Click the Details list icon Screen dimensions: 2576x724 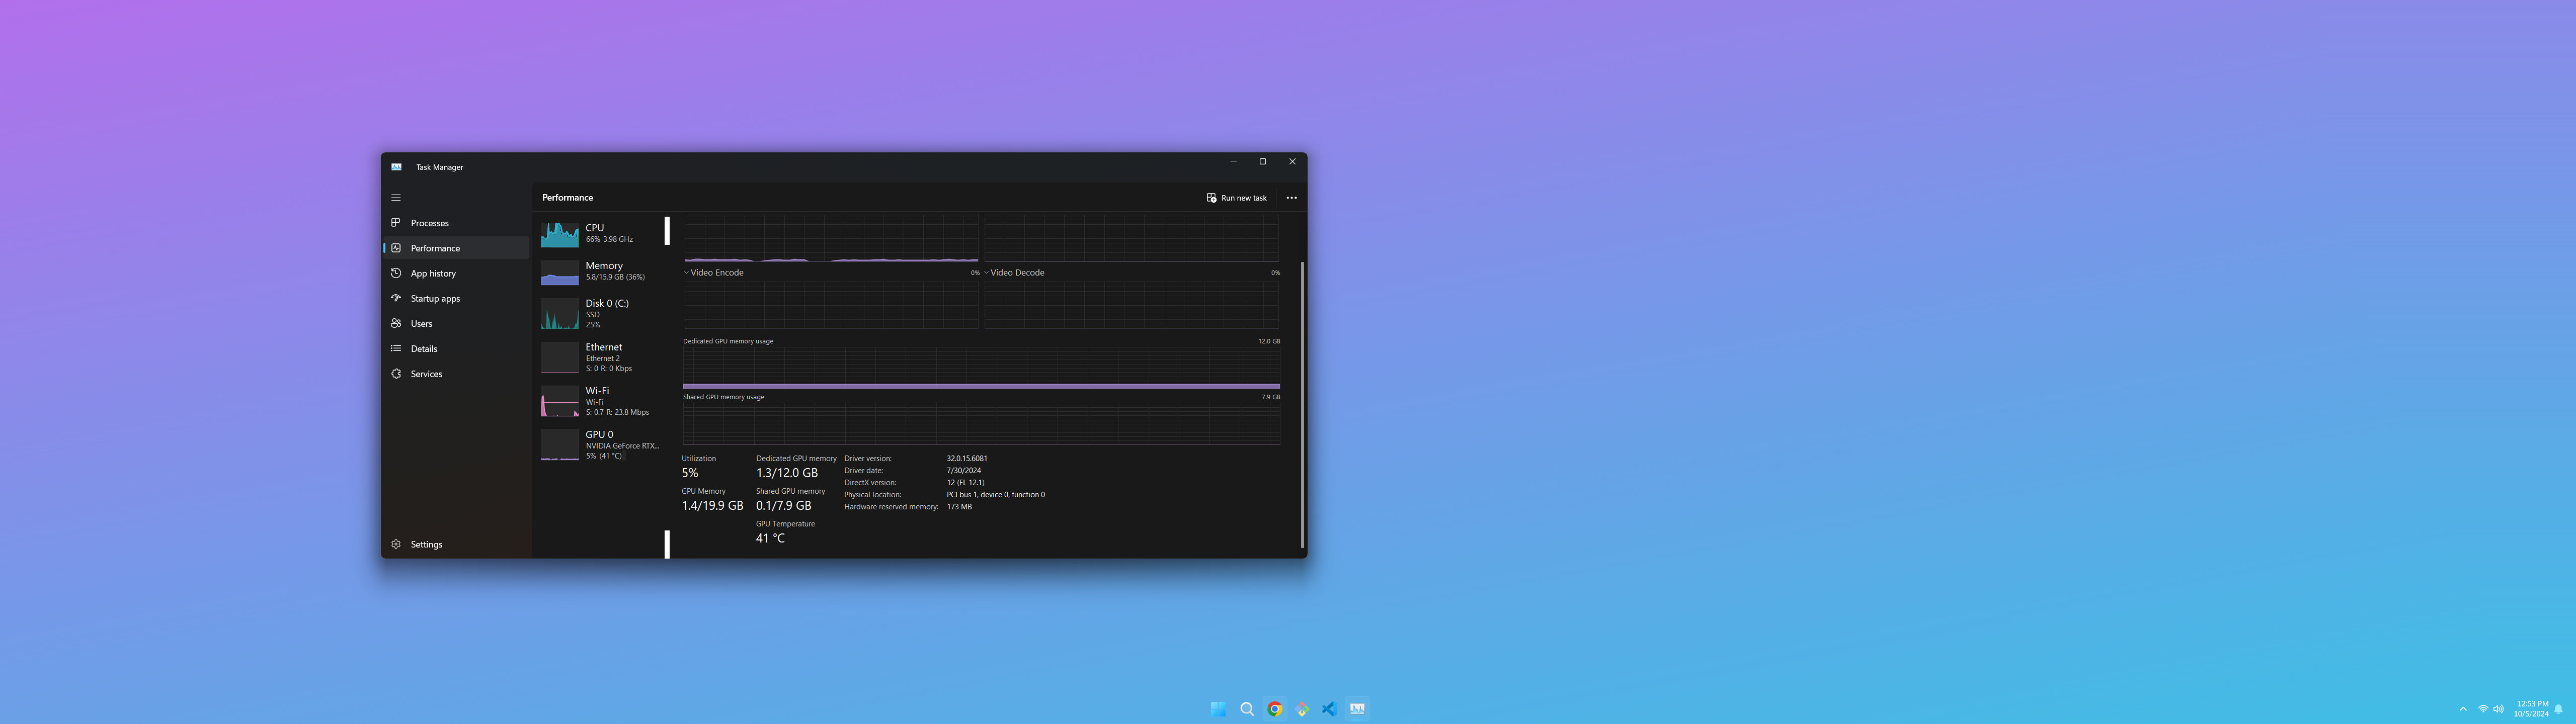[x=396, y=348]
